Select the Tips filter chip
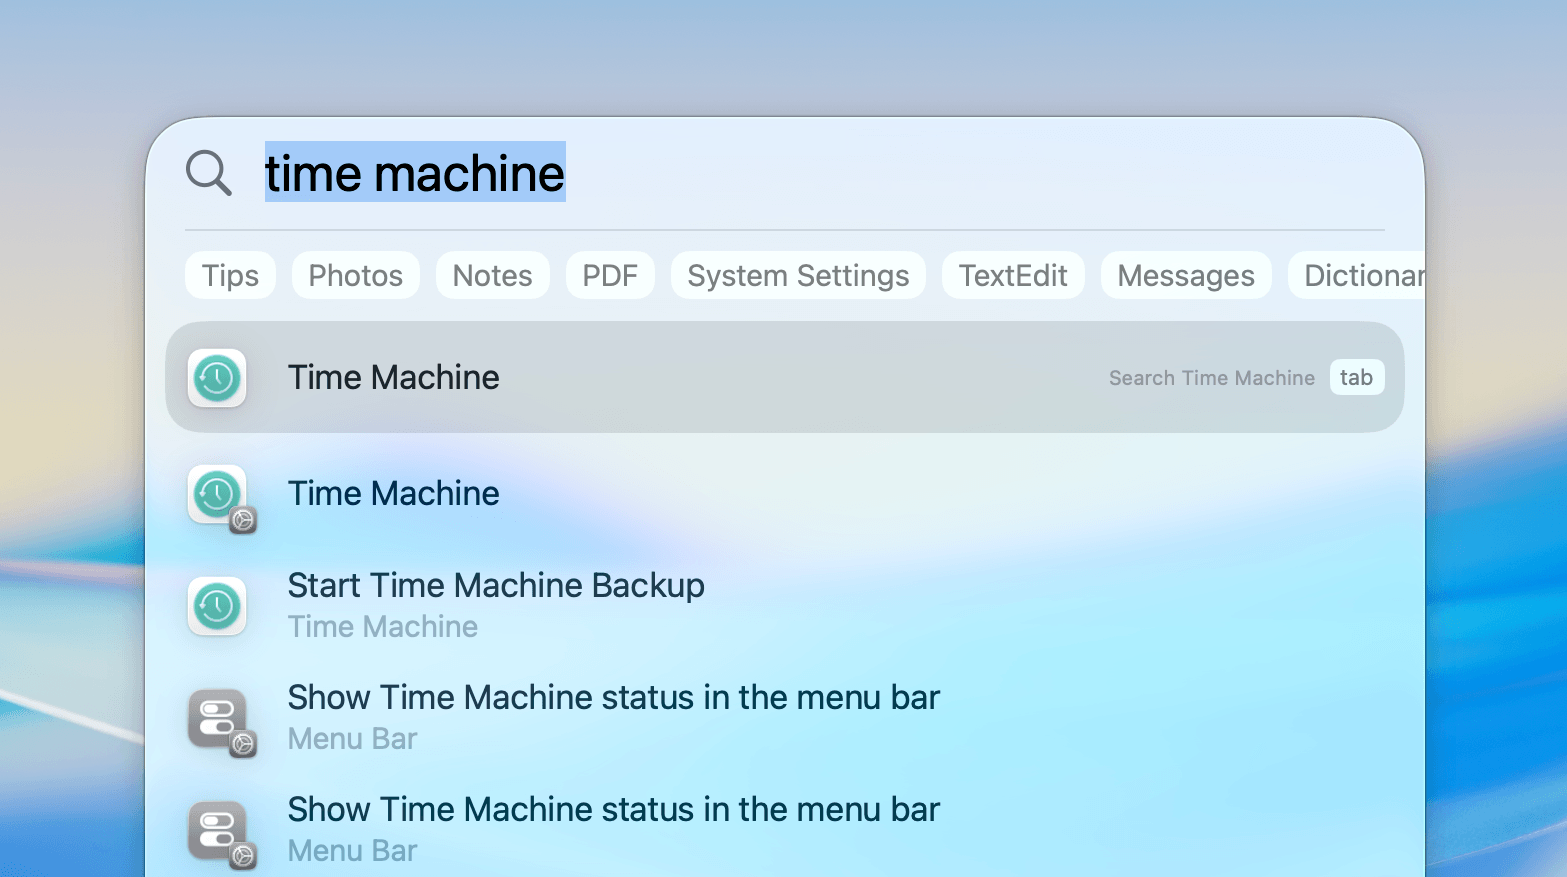 point(230,275)
